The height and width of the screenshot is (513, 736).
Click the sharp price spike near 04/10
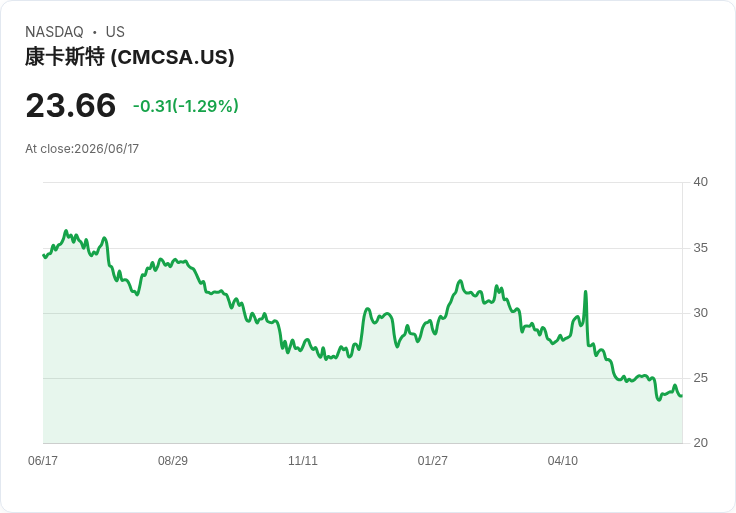(x=585, y=292)
